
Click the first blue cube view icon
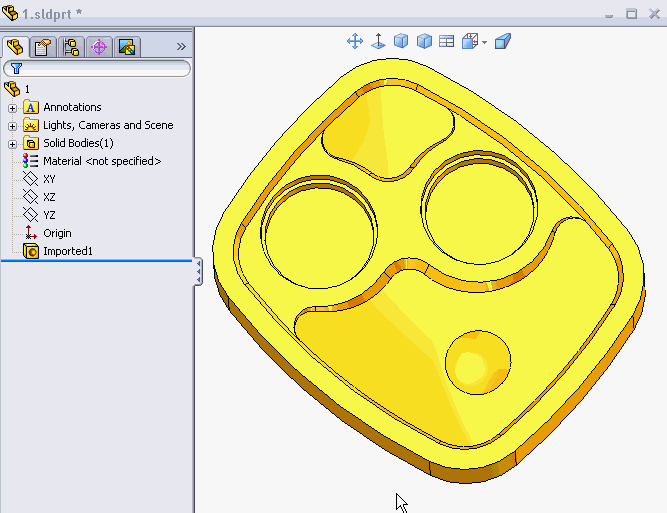point(401,41)
